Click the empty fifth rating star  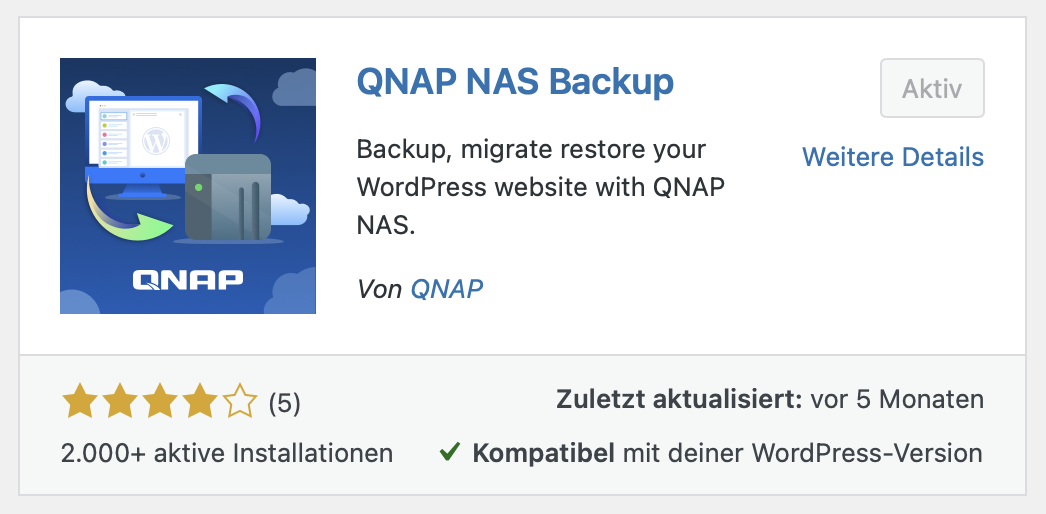239,403
